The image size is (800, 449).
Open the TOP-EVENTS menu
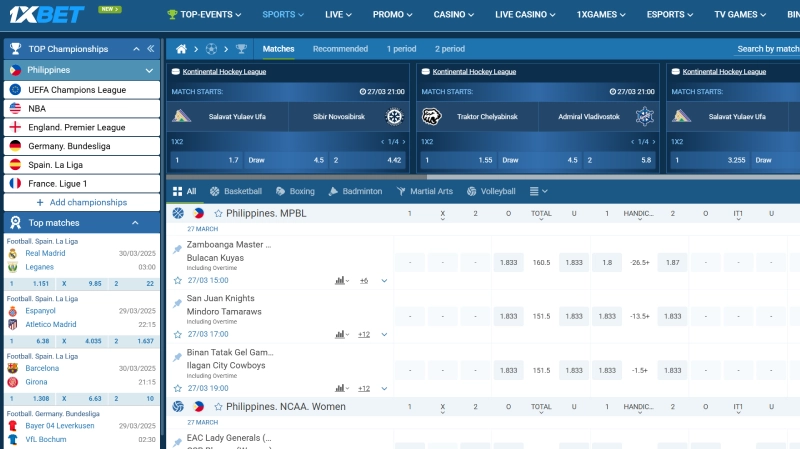(204, 14)
